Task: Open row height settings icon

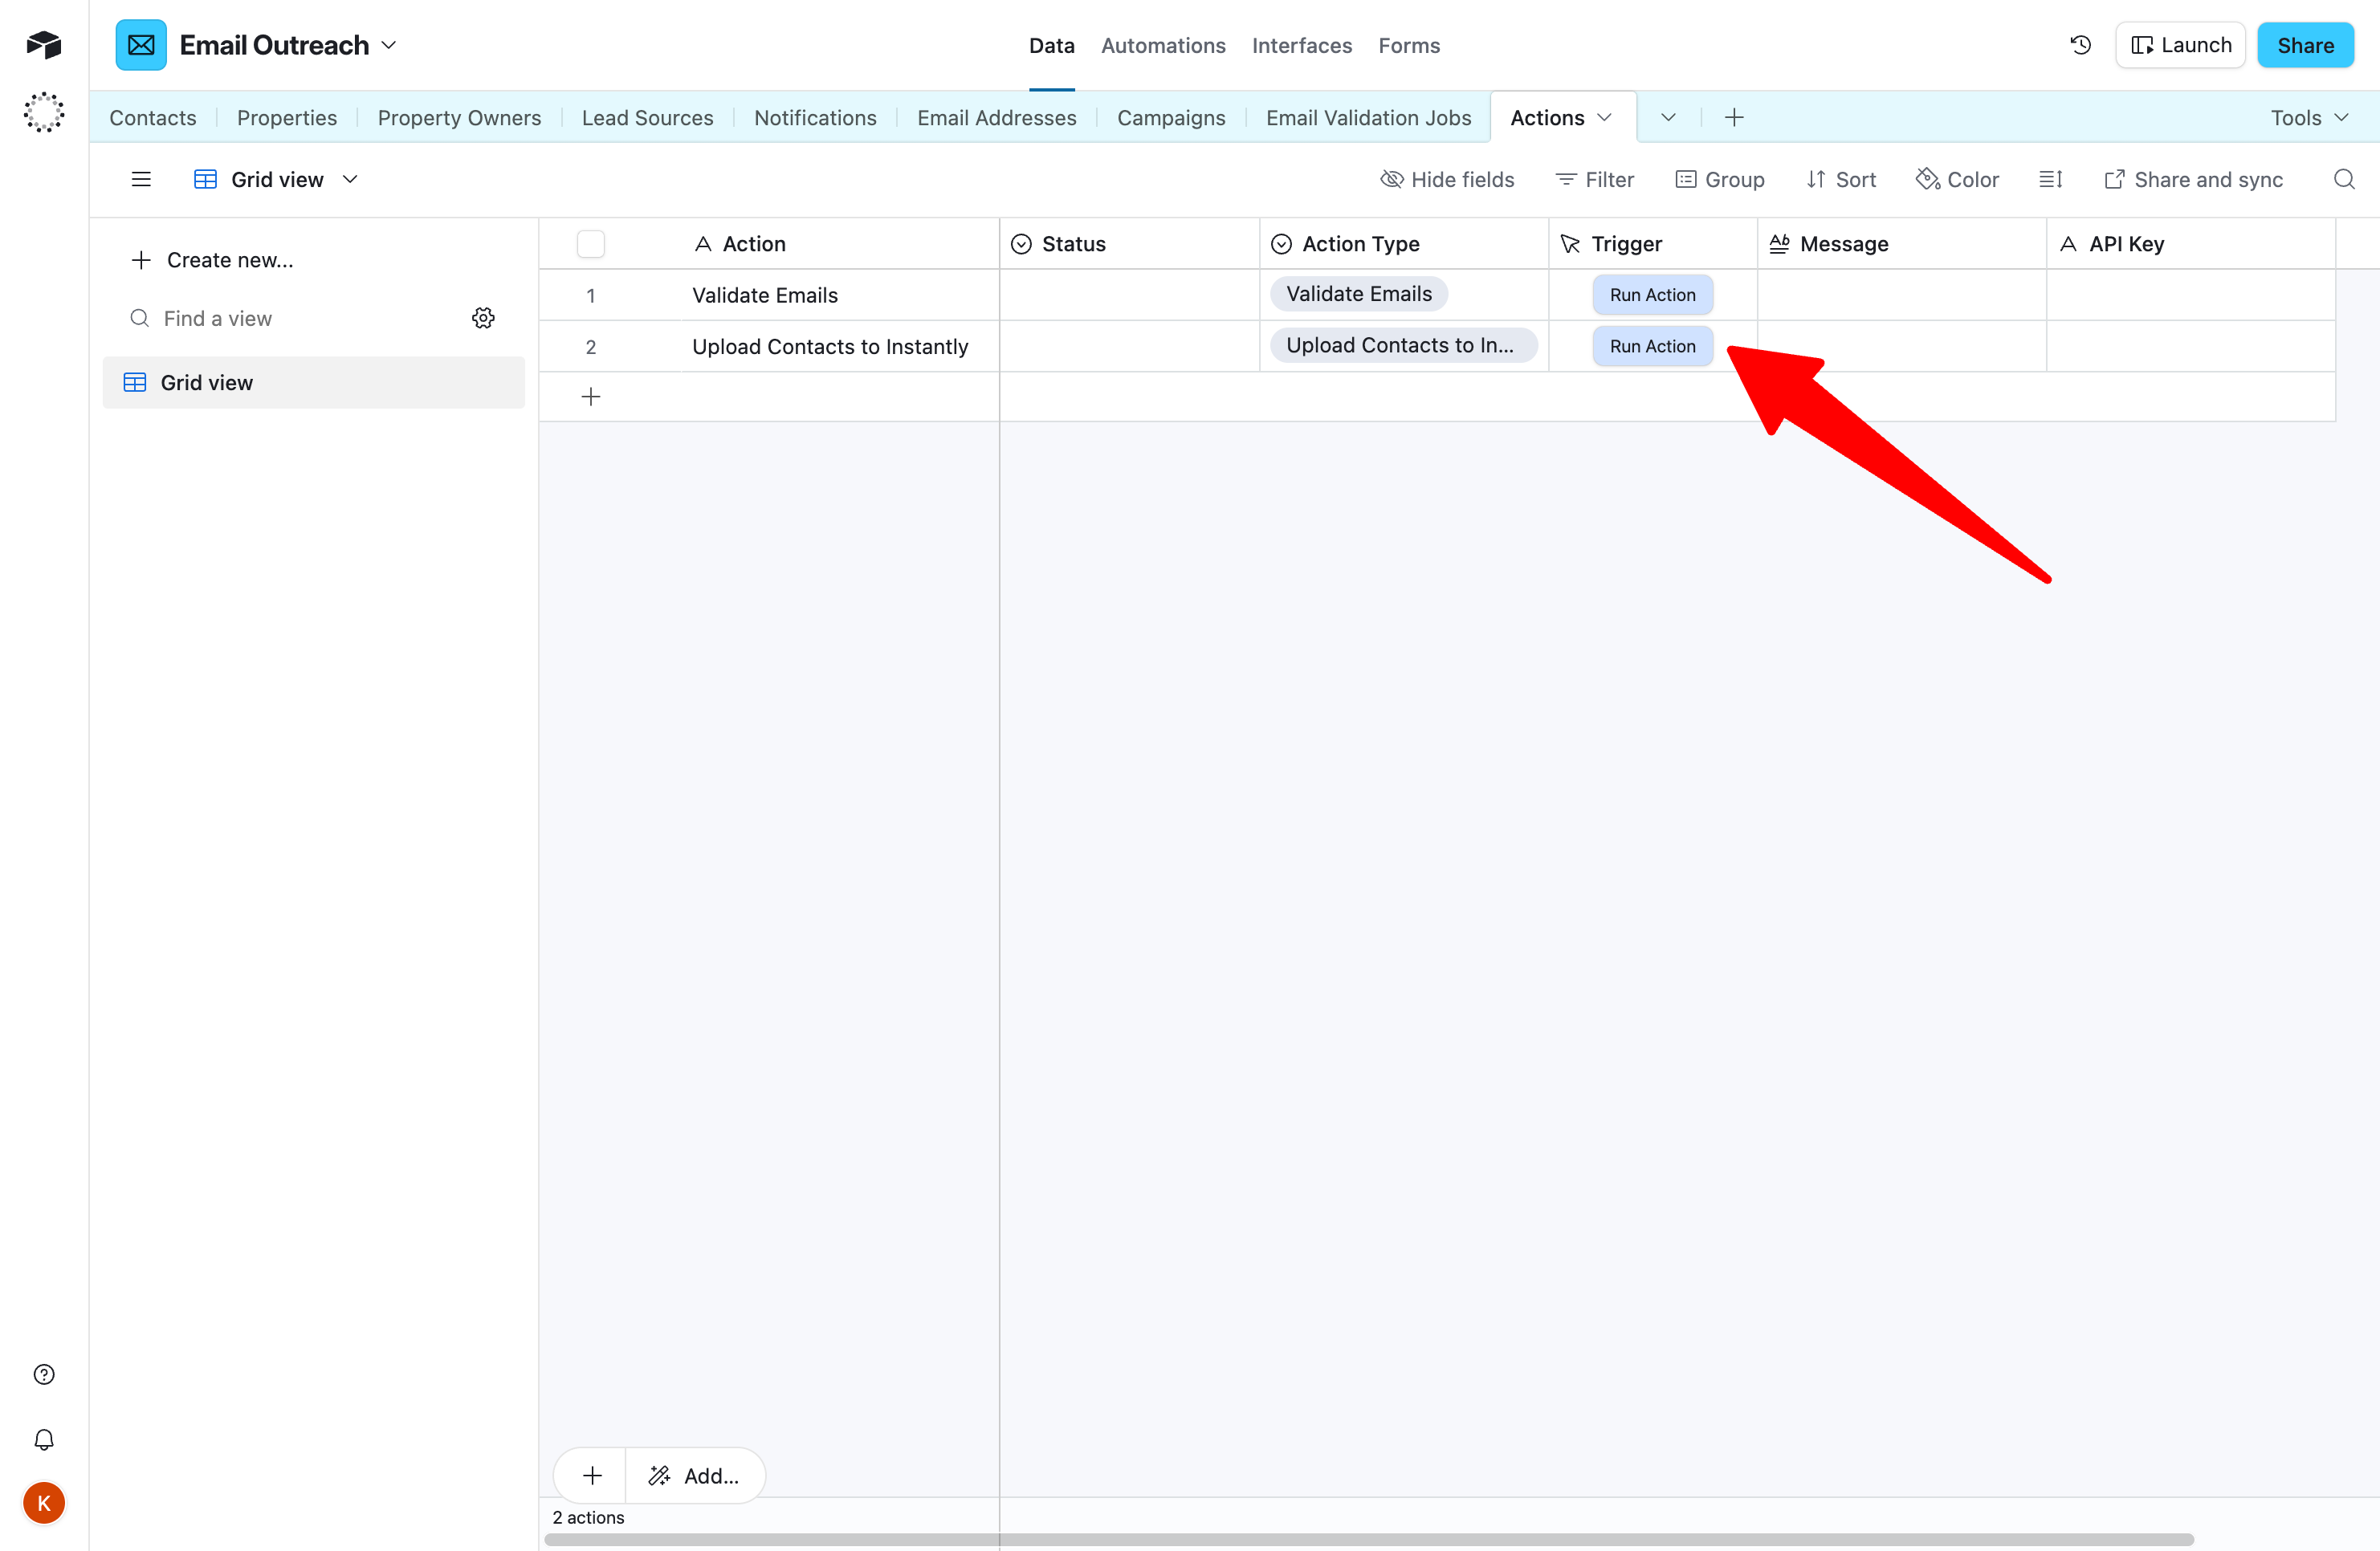Action: click(2051, 179)
